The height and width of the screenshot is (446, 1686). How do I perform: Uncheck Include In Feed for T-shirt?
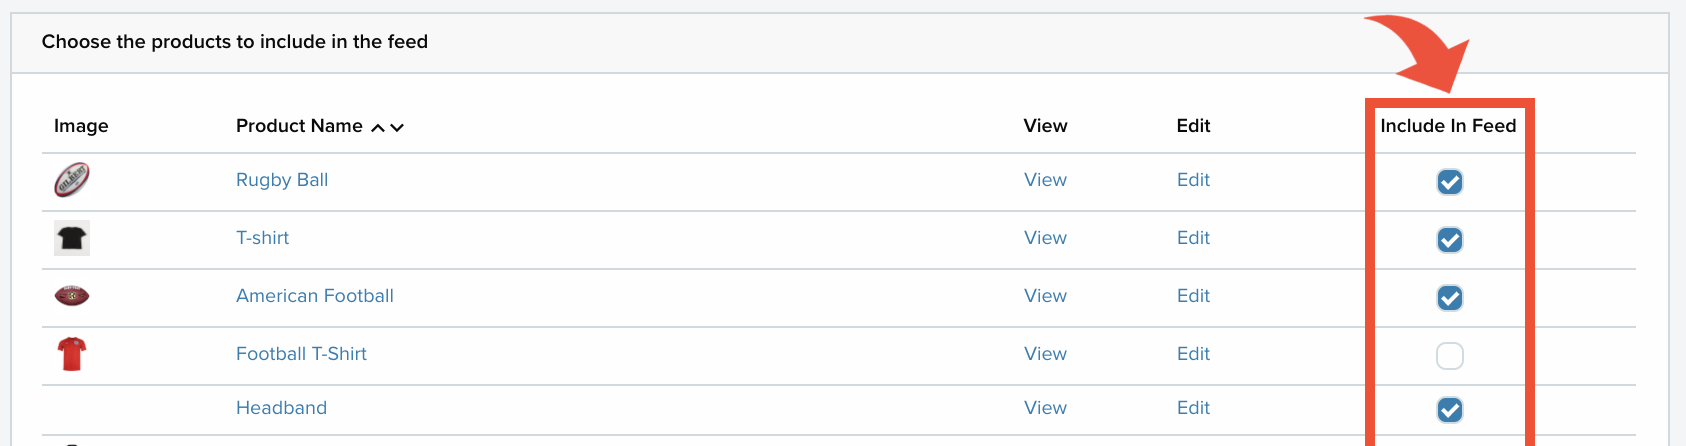pos(1450,240)
